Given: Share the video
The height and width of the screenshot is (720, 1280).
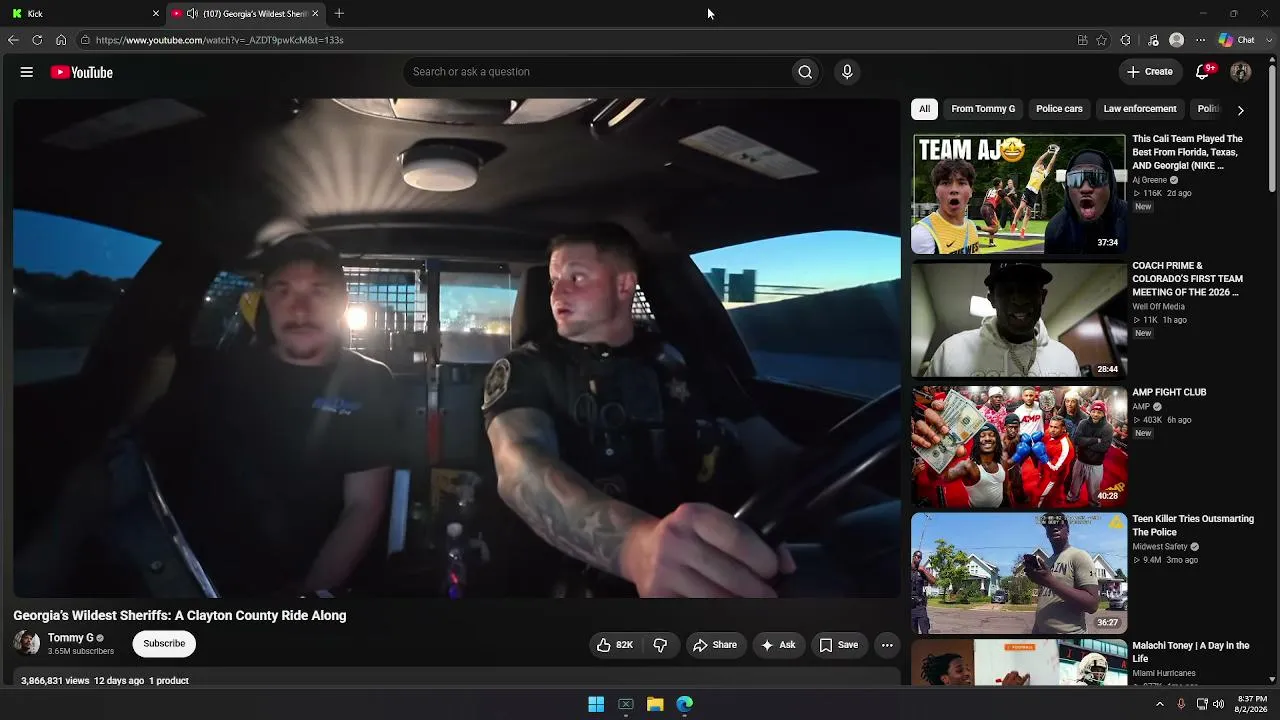Looking at the screenshot, I should (715, 645).
